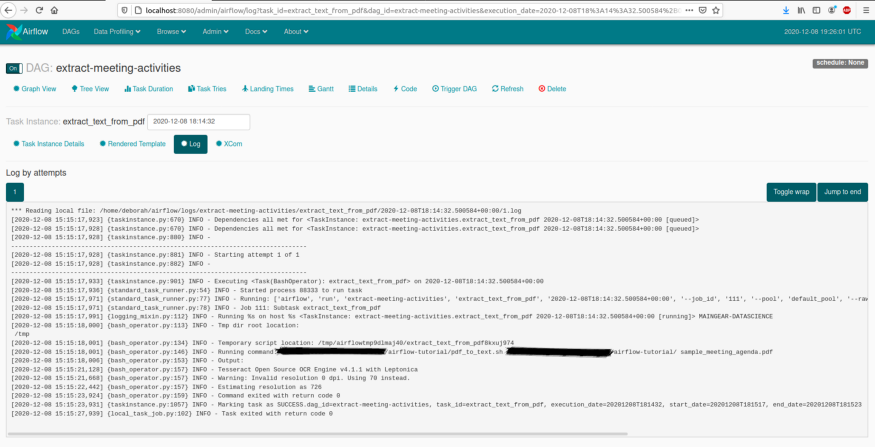Click the execution date input field
This screenshot has width=875, height=447.
pyautogui.click(x=198, y=122)
